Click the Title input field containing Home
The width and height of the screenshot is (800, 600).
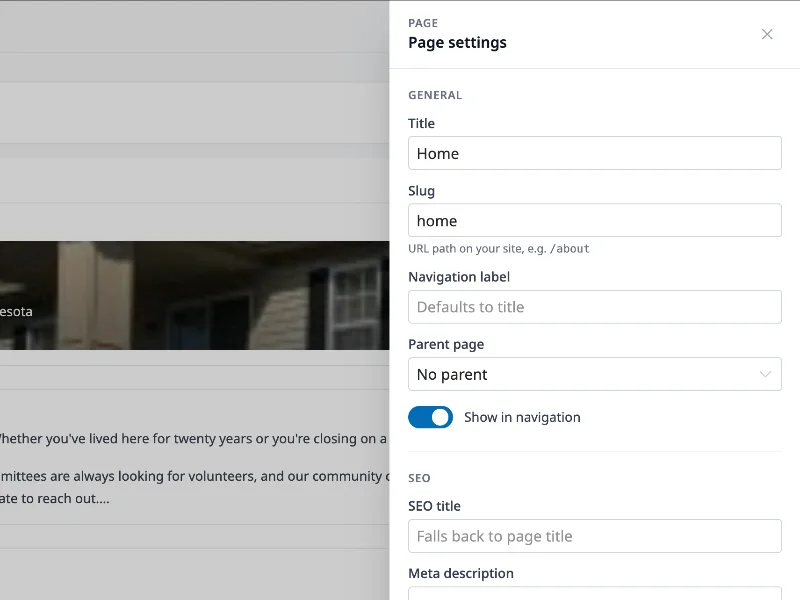[594, 153]
